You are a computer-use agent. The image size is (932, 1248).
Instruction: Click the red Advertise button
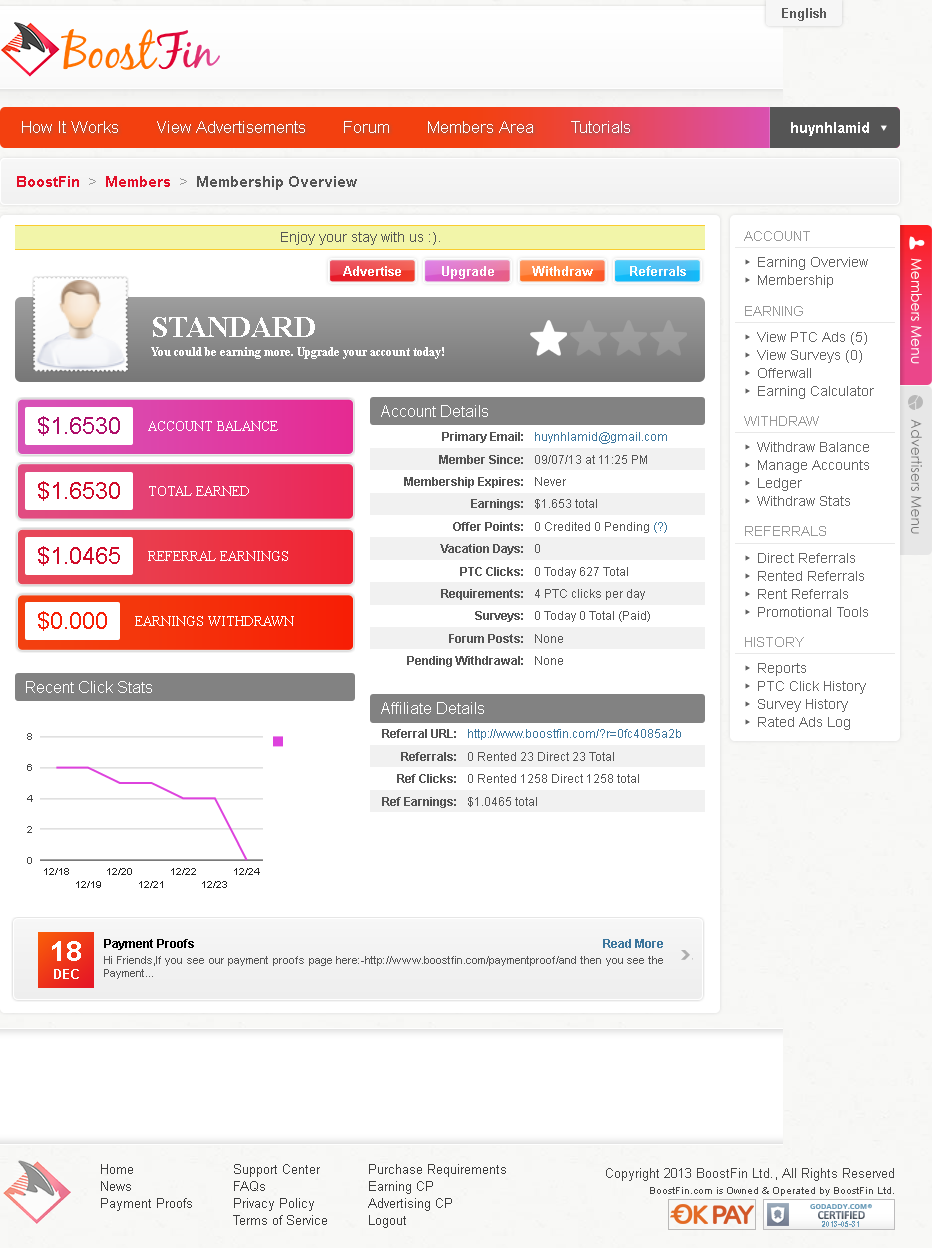[x=372, y=271]
